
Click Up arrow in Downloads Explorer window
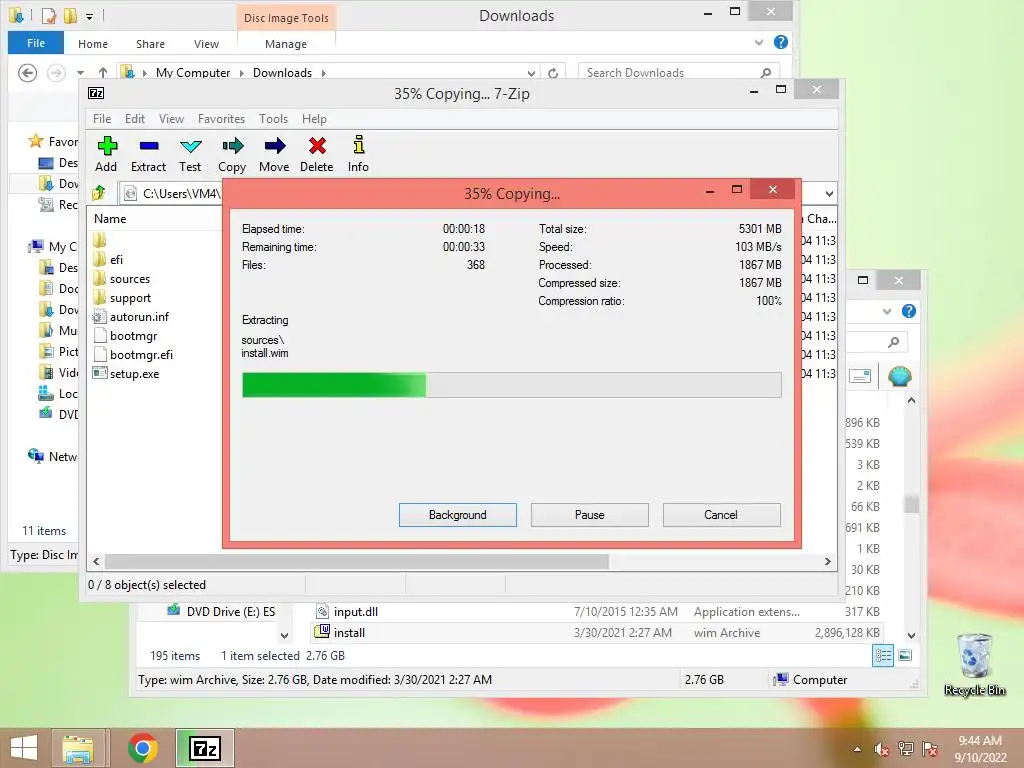pyautogui.click(x=103, y=72)
